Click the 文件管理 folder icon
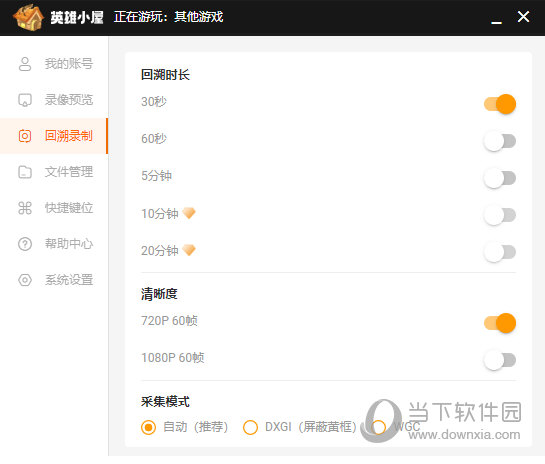This screenshot has height=464, width=545. pos(25,172)
